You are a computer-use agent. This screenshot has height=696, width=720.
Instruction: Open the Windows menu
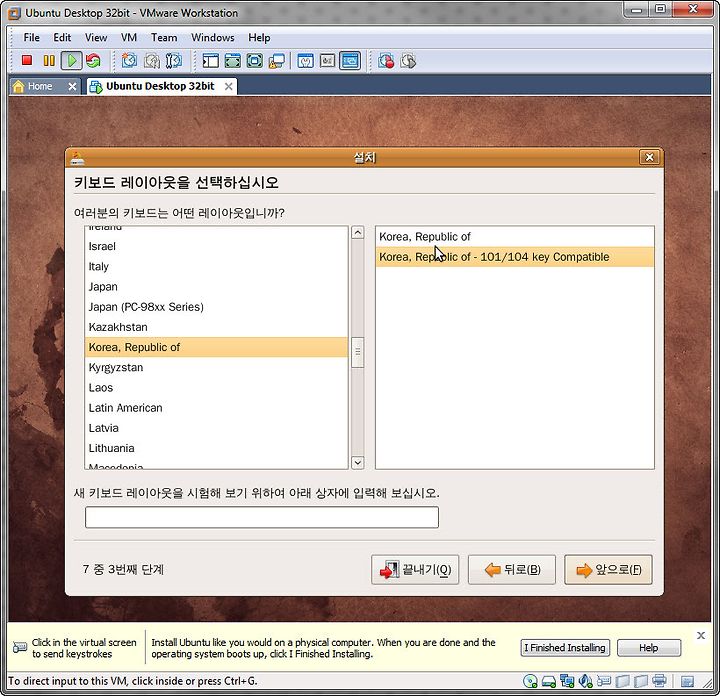click(213, 38)
